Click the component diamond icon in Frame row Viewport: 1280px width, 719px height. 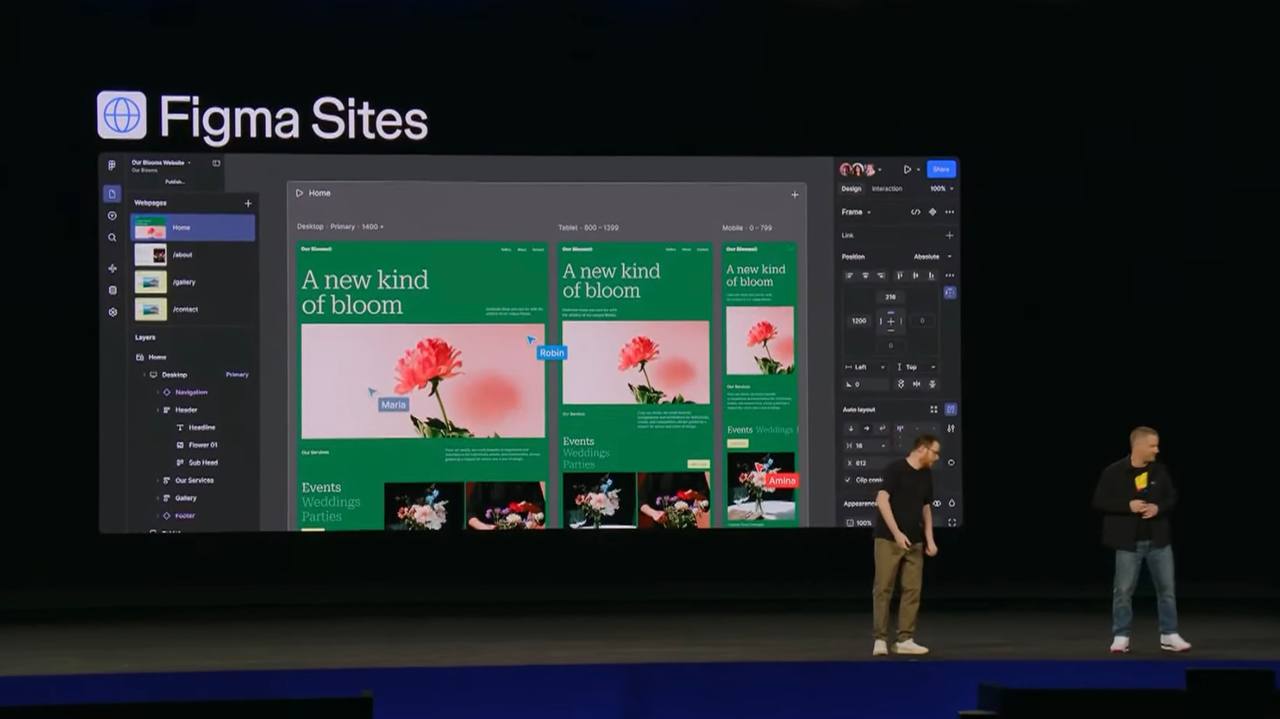[932, 212]
